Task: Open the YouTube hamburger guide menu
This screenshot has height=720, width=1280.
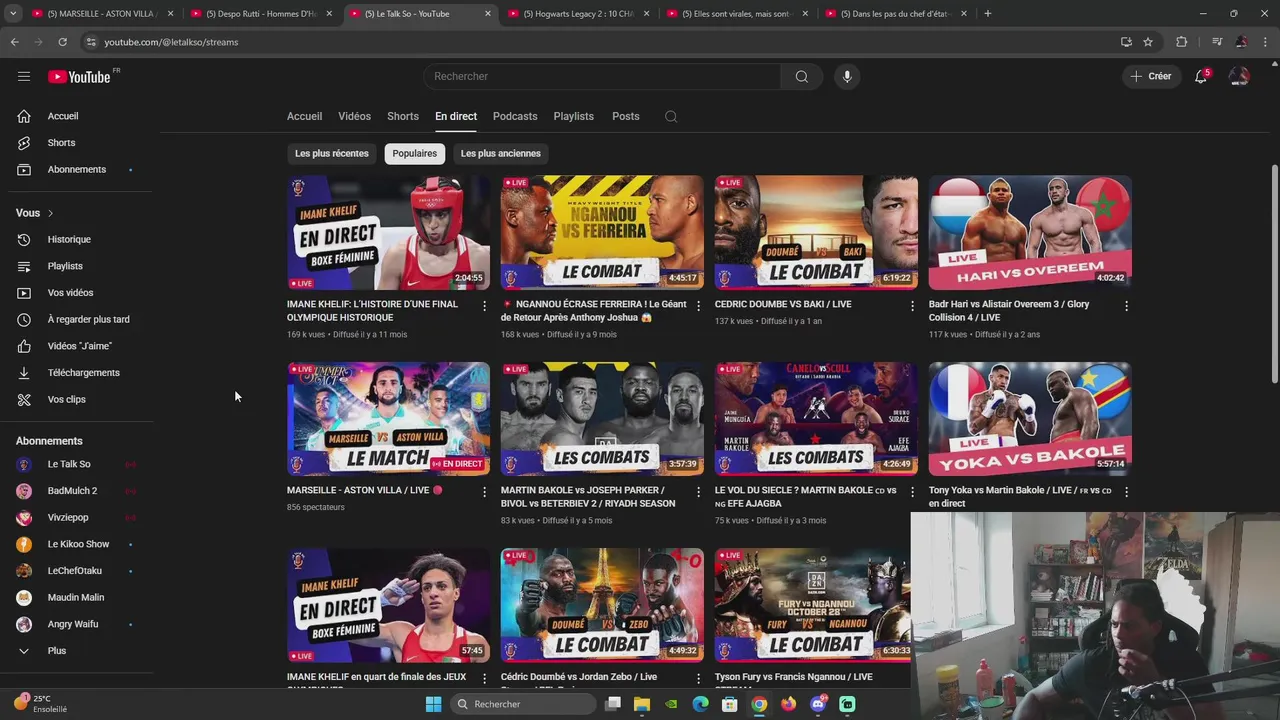Action: [24, 76]
